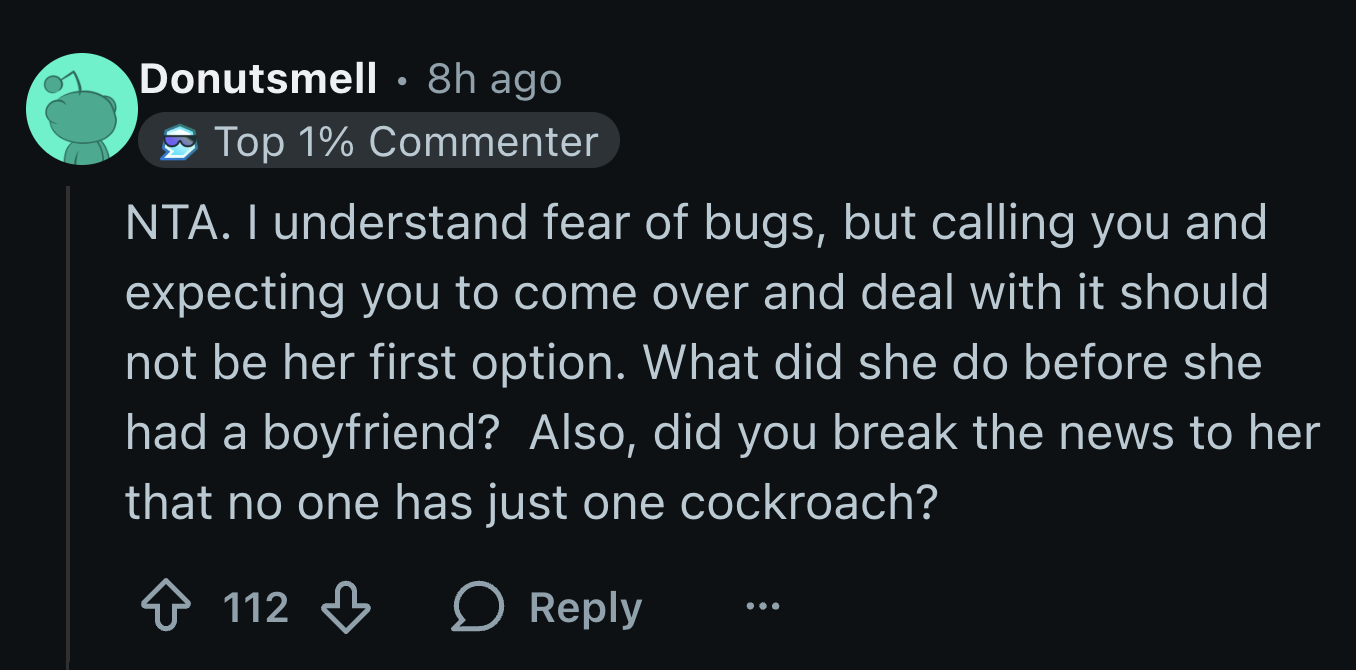
Task: Click the word "cockroach?" in the comment
Action: [809, 504]
